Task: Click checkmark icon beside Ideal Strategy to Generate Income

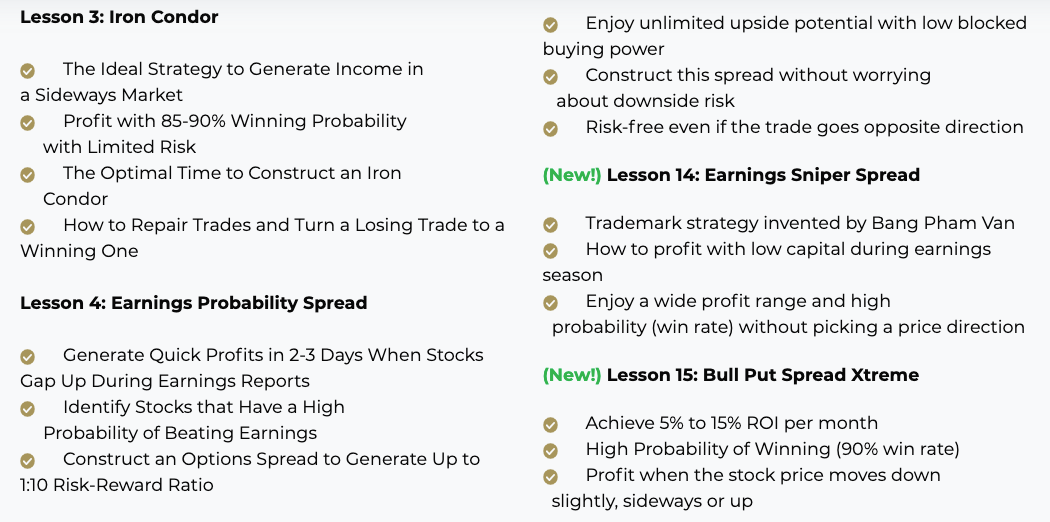Action: point(27,70)
